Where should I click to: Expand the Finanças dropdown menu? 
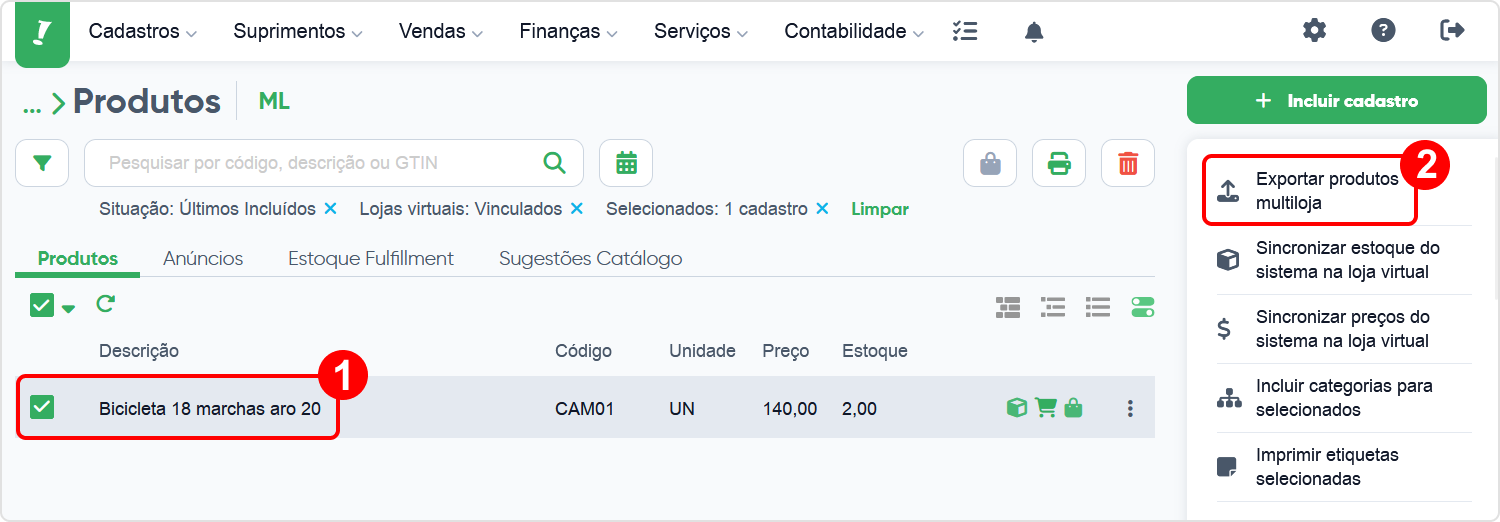click(569, 32)
